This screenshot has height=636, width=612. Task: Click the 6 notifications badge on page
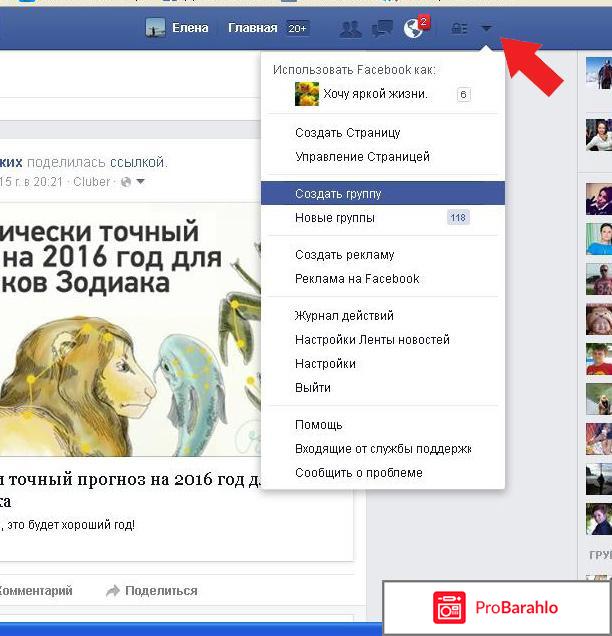tap(463, 95)
